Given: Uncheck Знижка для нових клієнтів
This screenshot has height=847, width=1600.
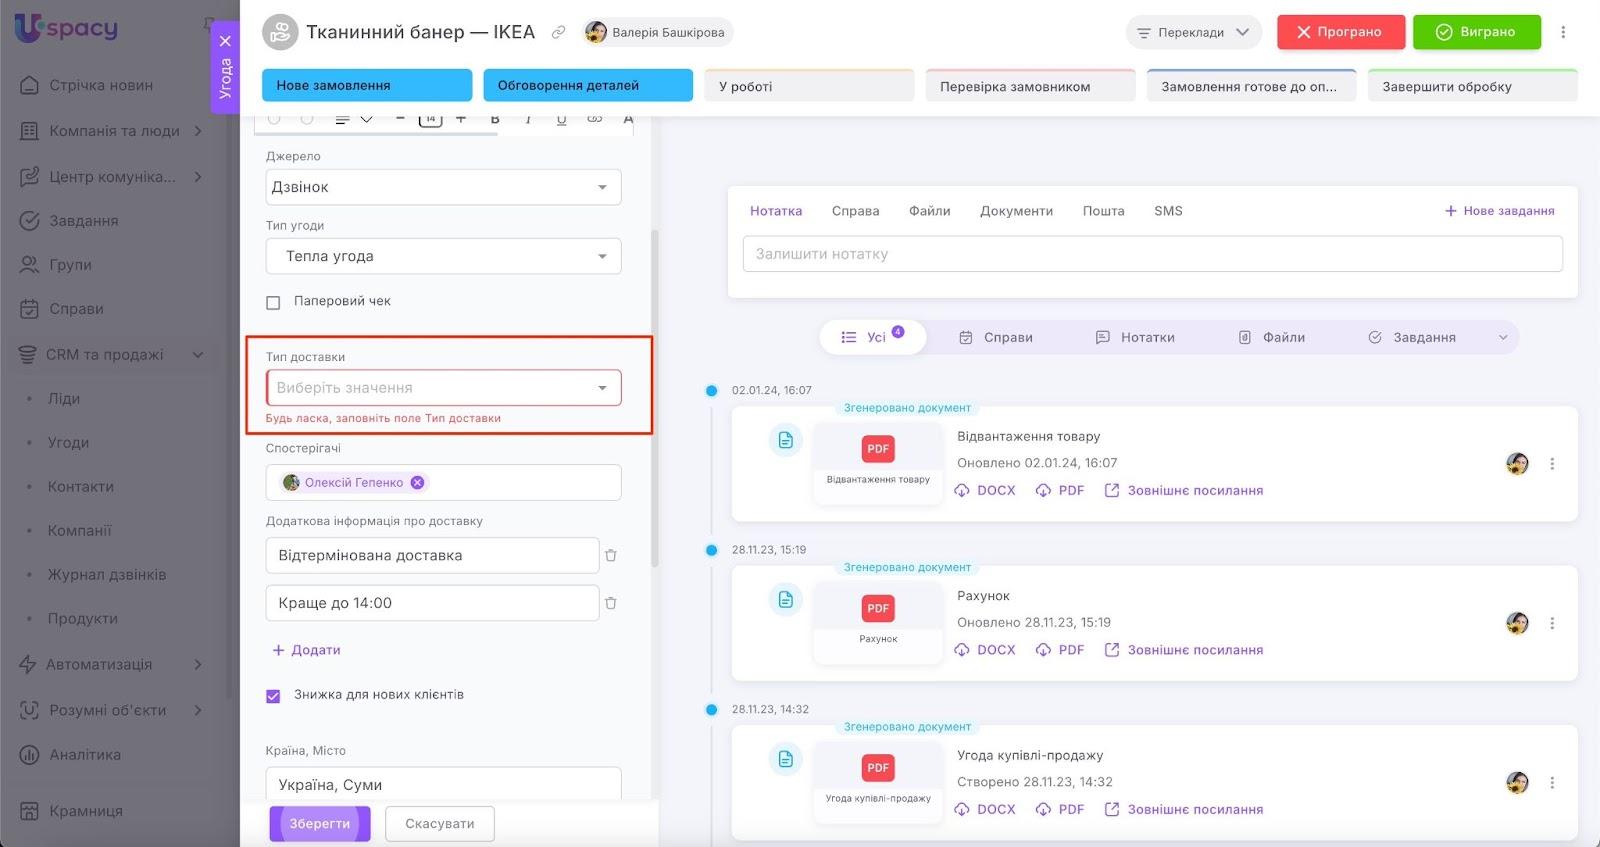Looking at the screenshot, I should [273, 696].
